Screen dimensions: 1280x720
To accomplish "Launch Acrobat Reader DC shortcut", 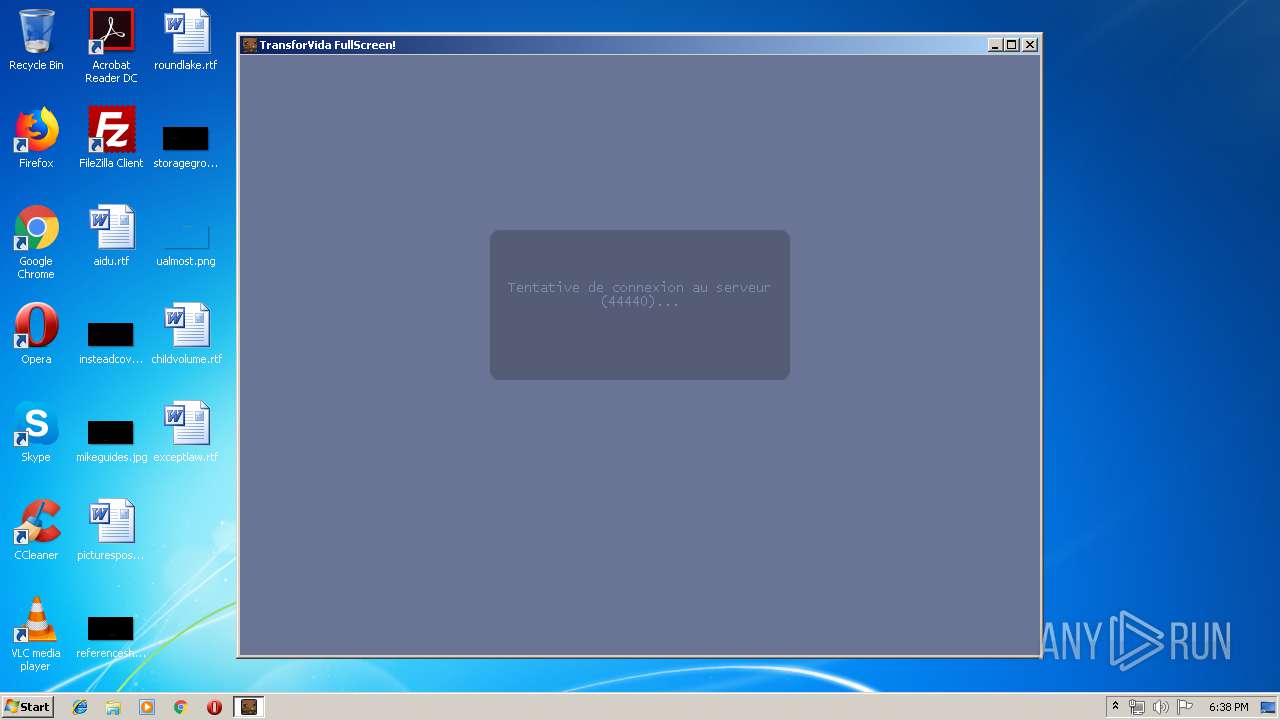I will click(111, 46).
